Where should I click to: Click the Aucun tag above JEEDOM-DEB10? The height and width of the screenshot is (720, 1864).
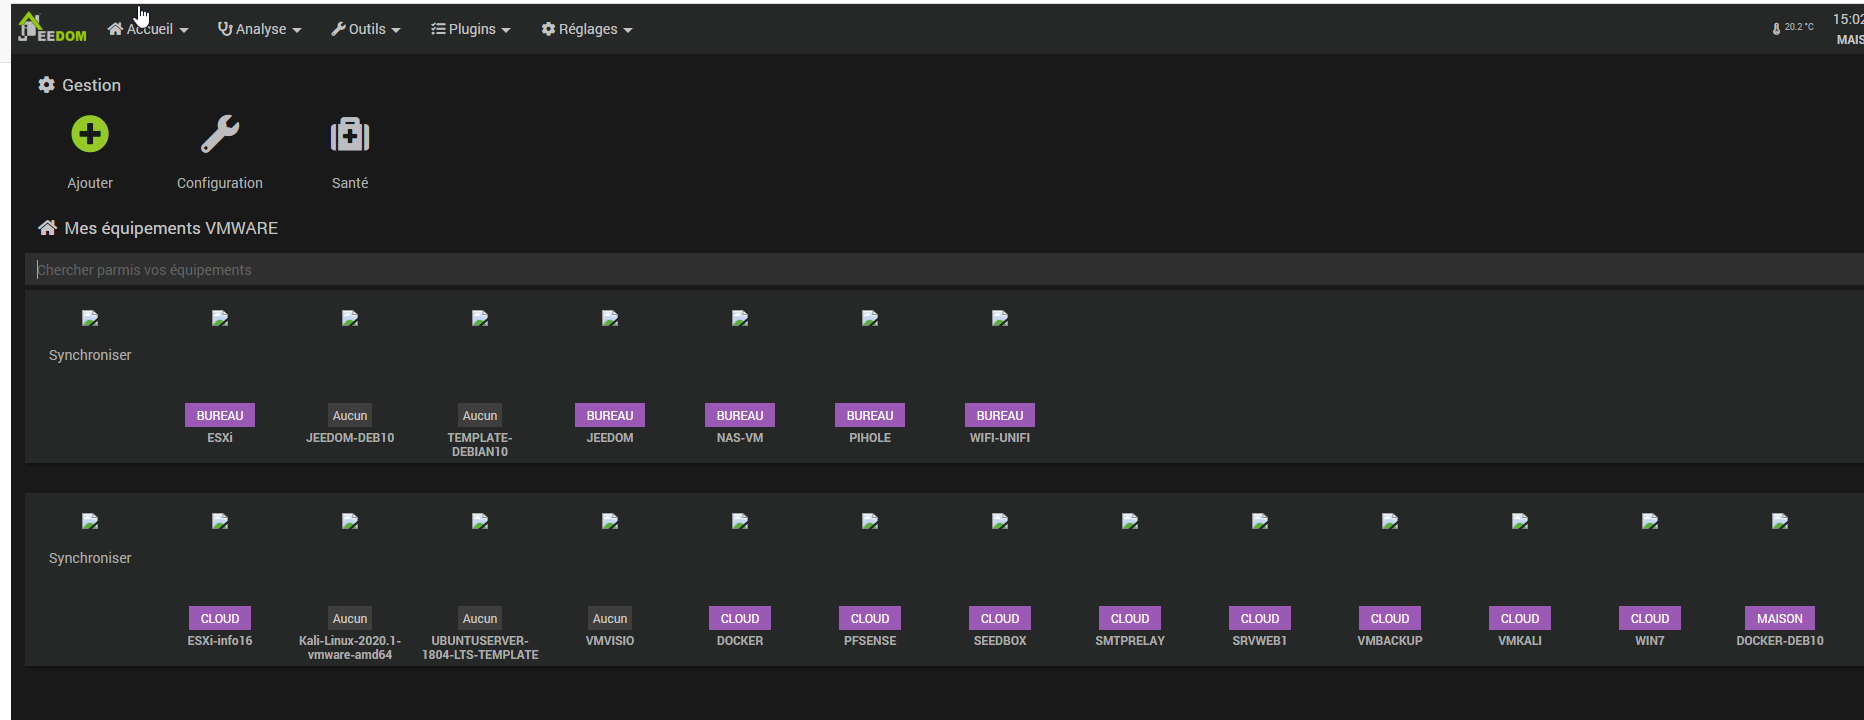click(350, 415)
